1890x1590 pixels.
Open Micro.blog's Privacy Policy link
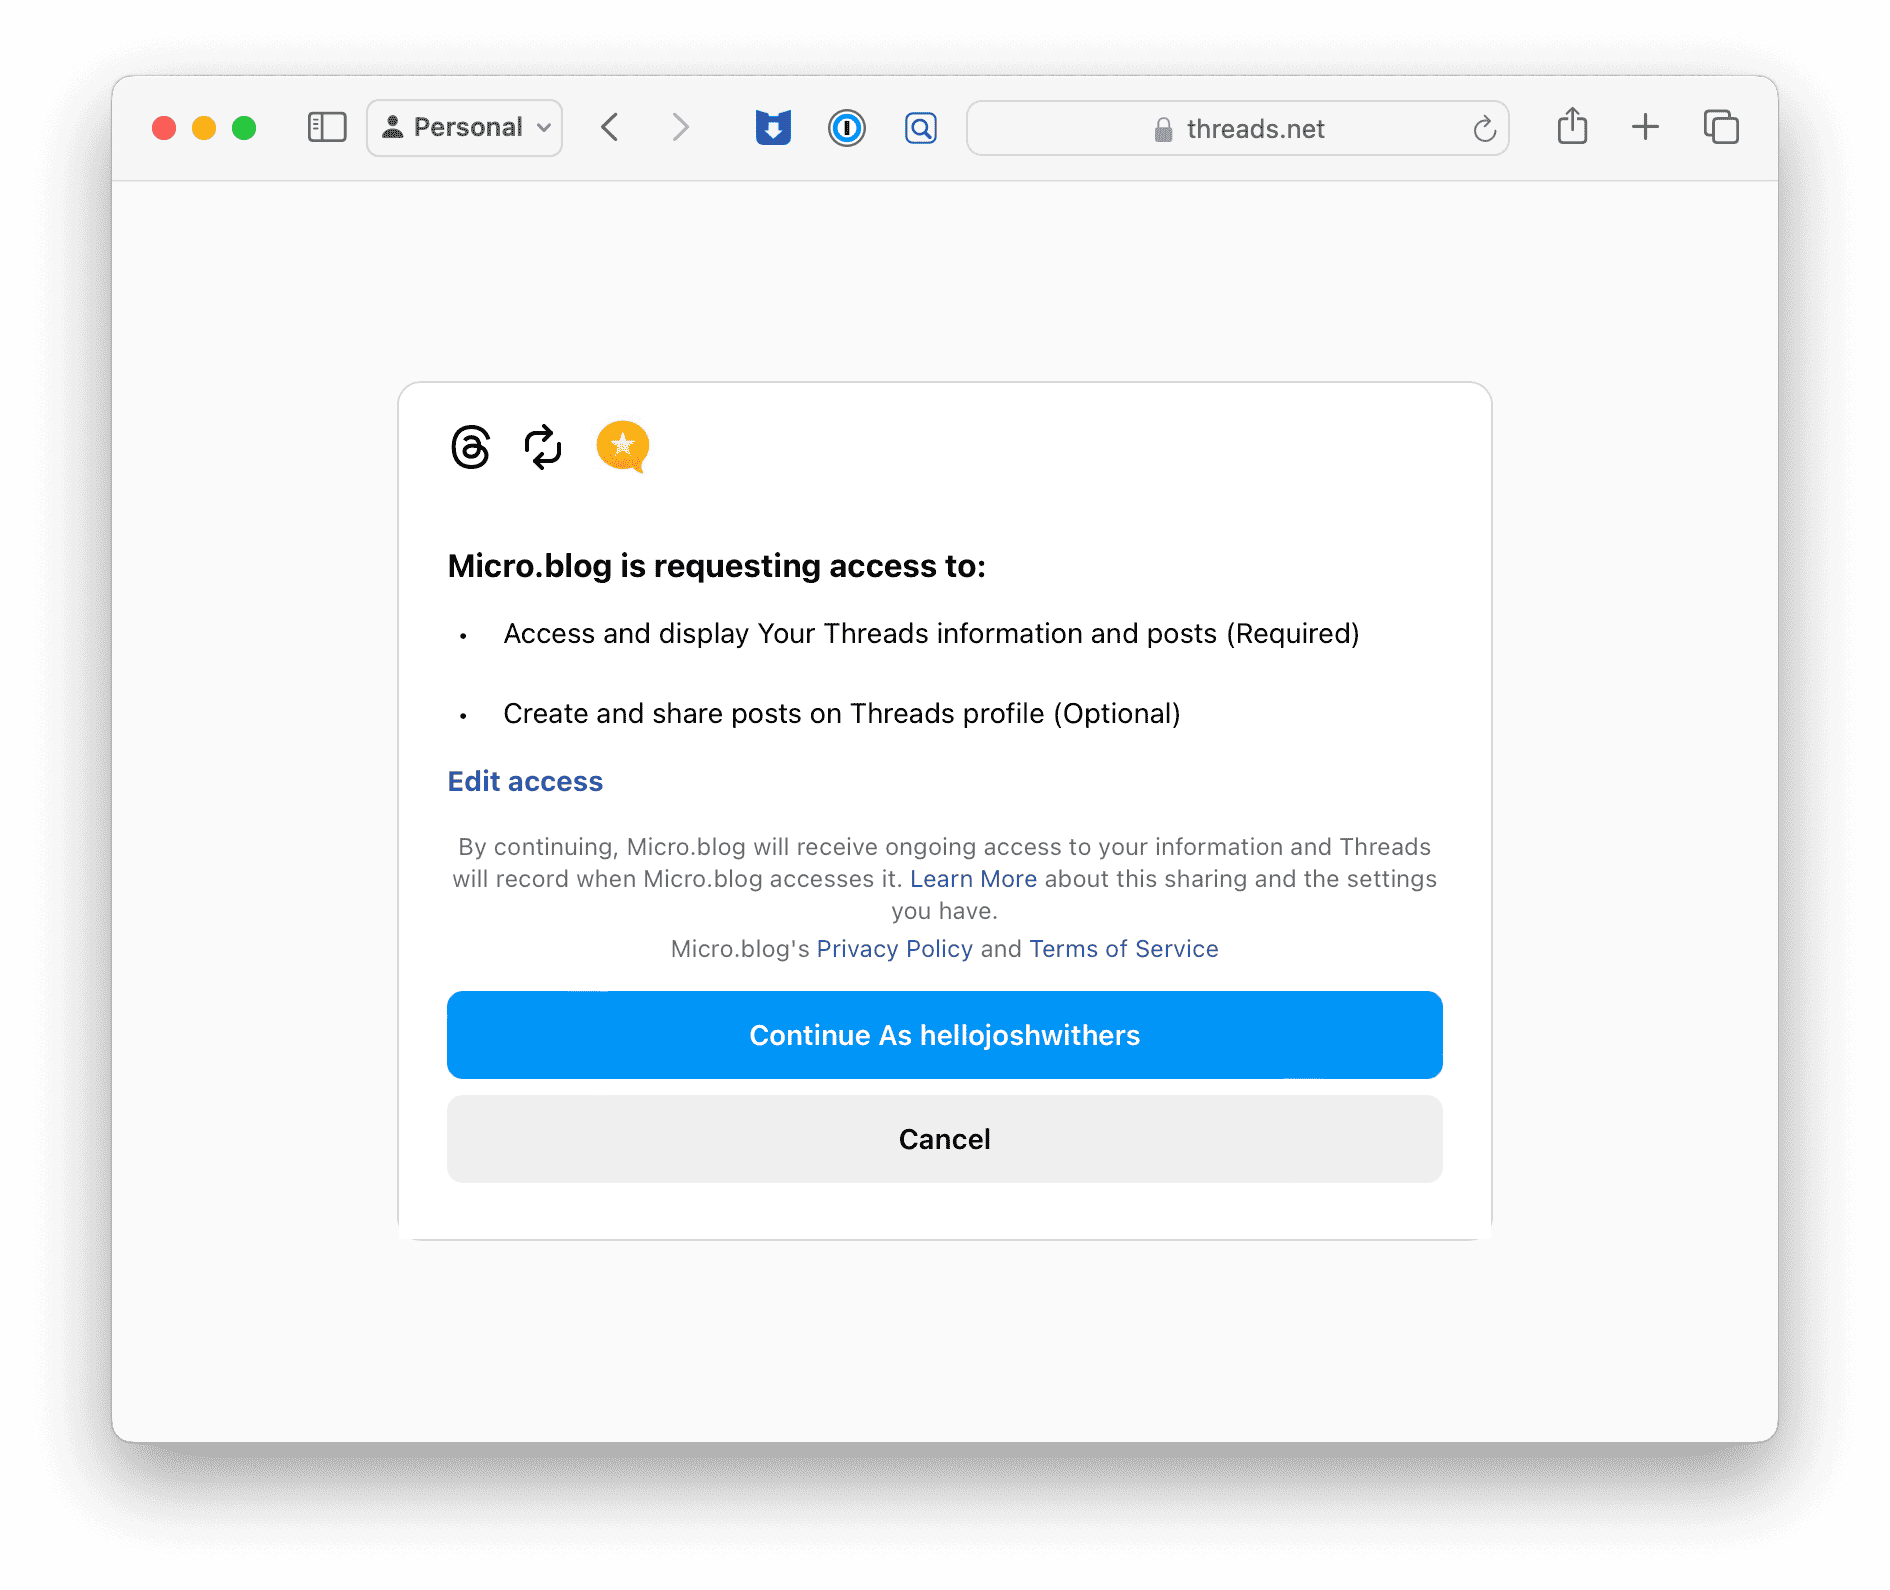click(894, 949)
